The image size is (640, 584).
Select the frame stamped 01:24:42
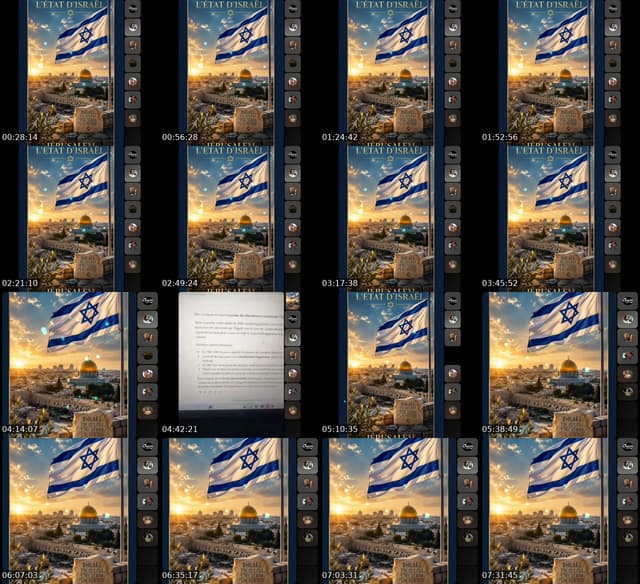(x=400, y=73)
